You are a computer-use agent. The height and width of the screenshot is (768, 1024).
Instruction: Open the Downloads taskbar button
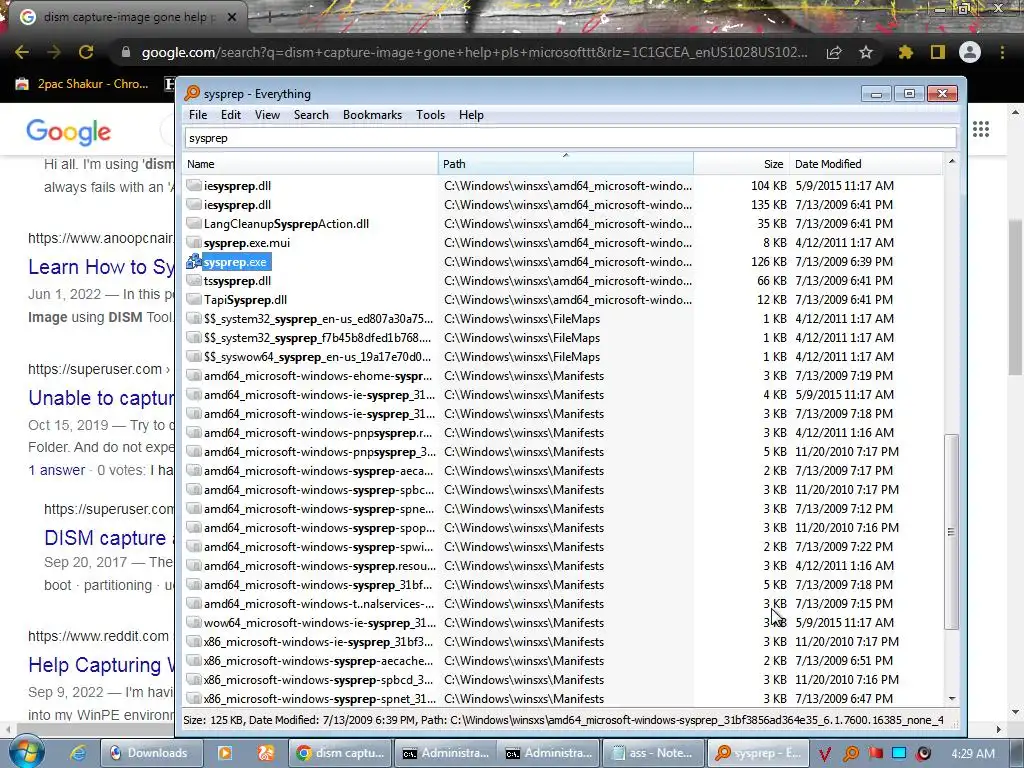coord(152,753)
